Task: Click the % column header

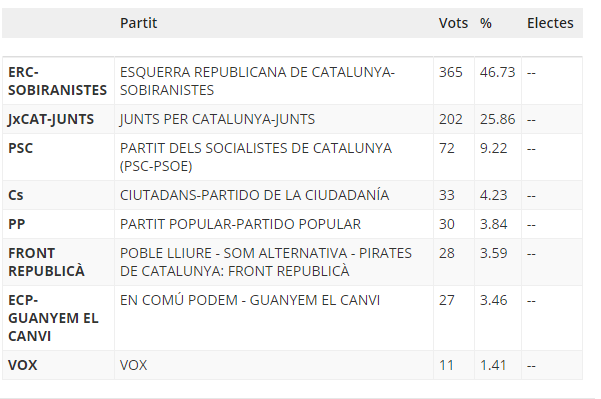Action: [486, 23]
